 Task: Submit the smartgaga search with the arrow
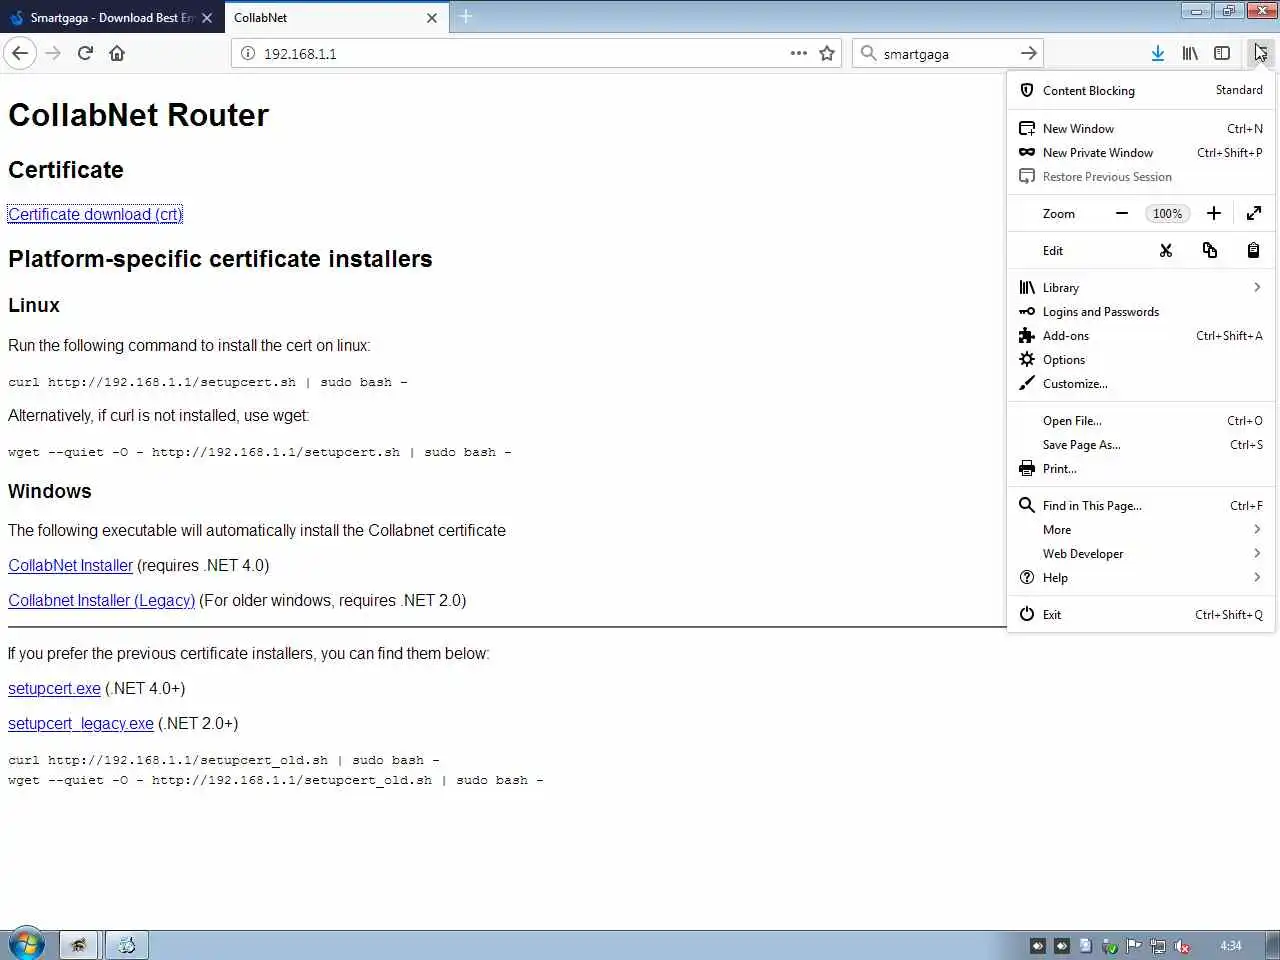pyautogui.click(x=1028, y=53)
